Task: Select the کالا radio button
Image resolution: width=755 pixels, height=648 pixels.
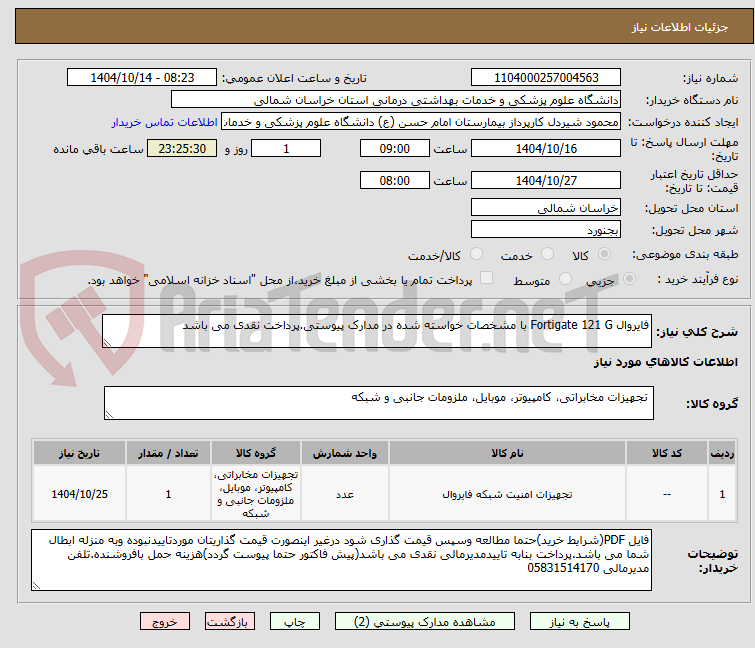Action: click(x=605, y=254)
